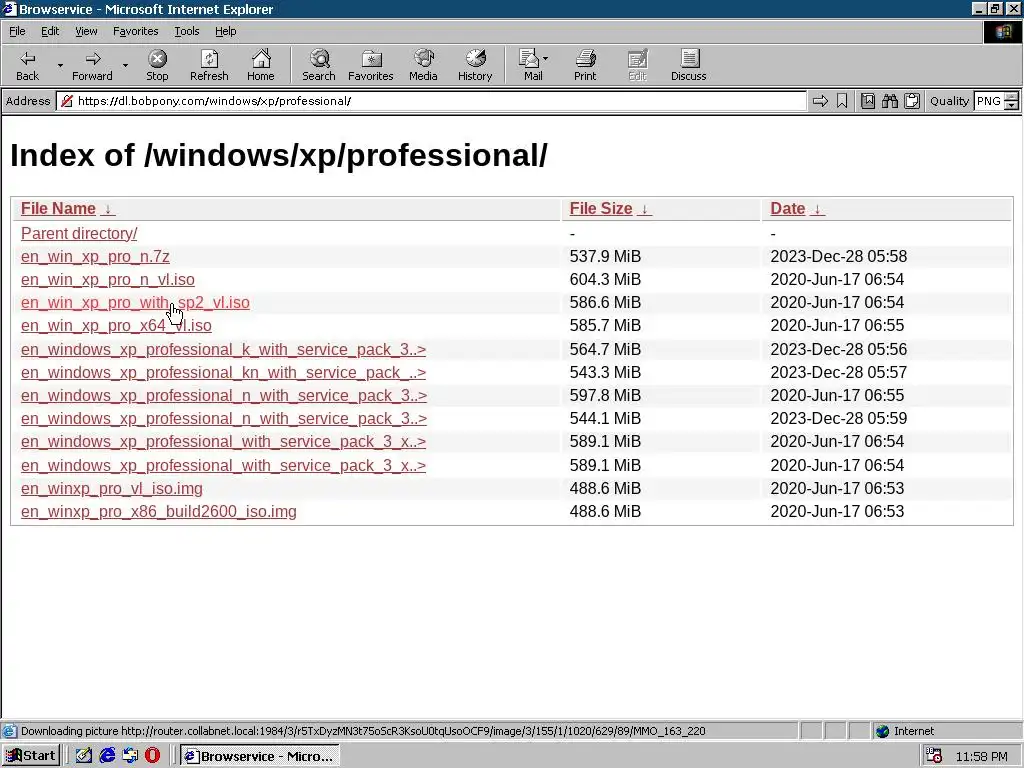Launch Internet Explorer from the quick launch bar
The width and height of the screenshot is (1024, 768).
pos(107,756)
